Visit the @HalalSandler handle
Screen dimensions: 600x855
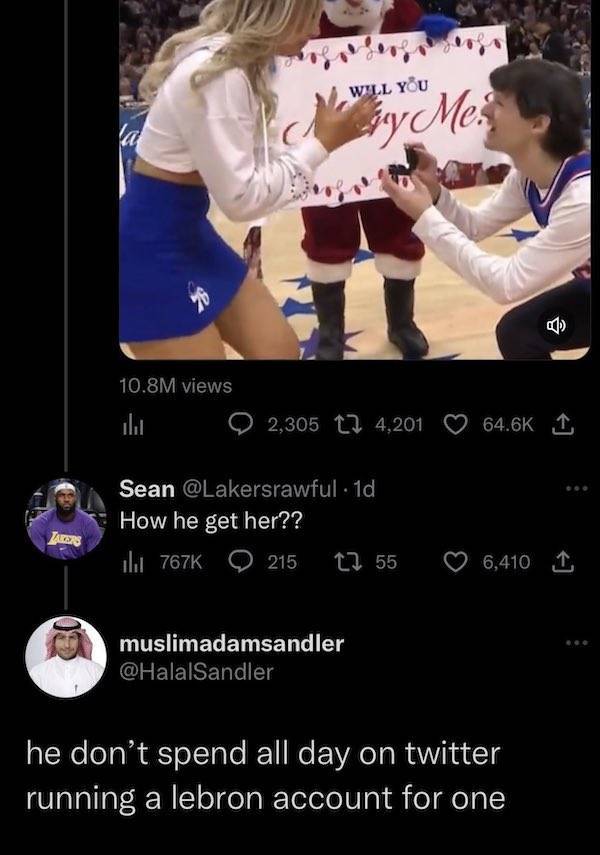coord(196,672)
